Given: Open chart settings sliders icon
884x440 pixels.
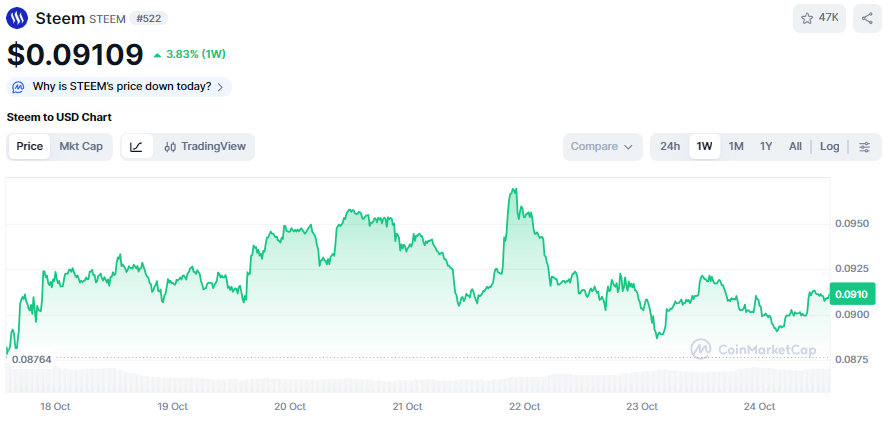Looking at the screenshot, I should [865, 147].
